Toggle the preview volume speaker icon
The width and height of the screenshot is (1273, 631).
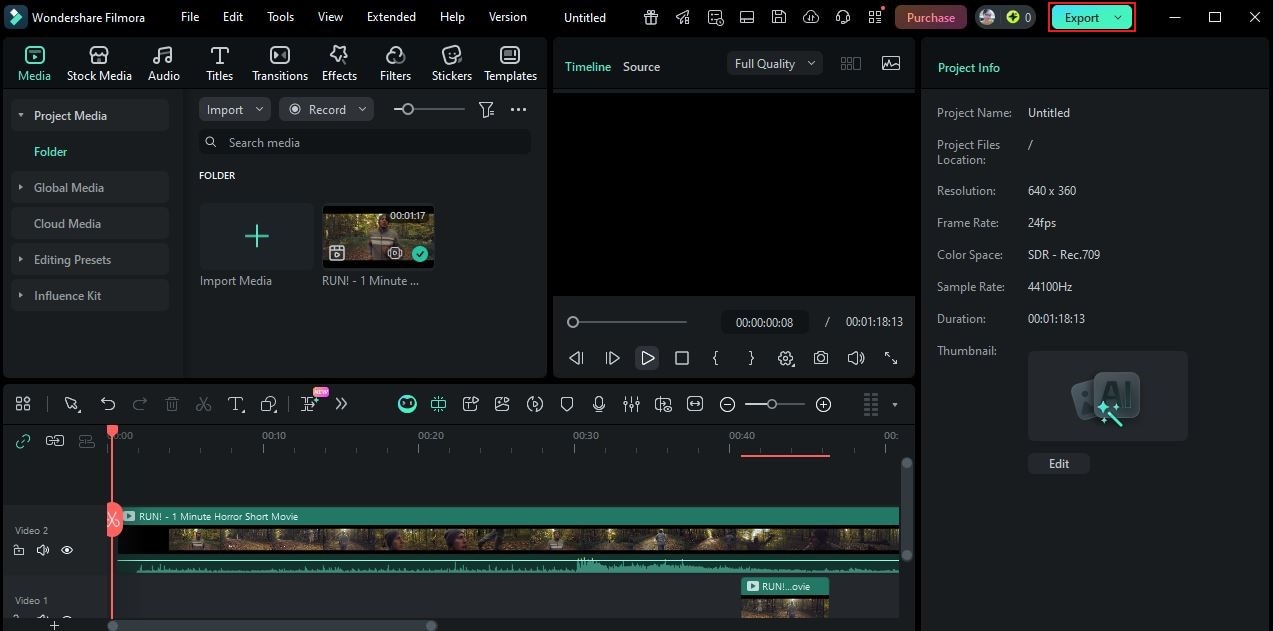coord(856,358)
